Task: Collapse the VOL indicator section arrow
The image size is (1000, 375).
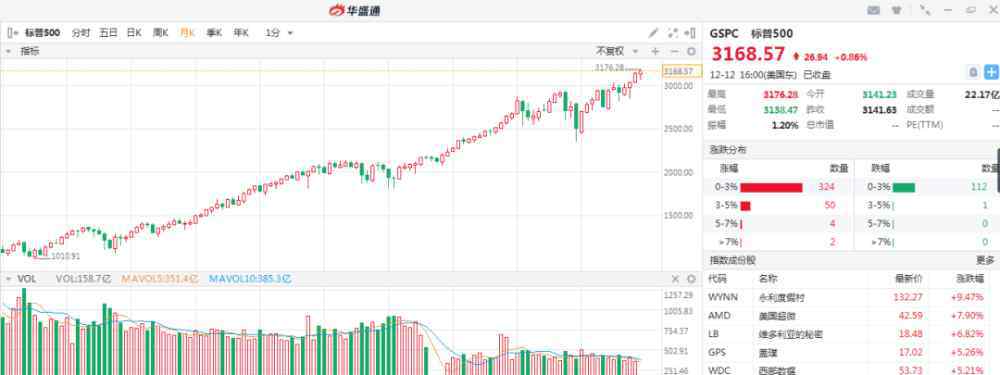Action: click(8, 279)
